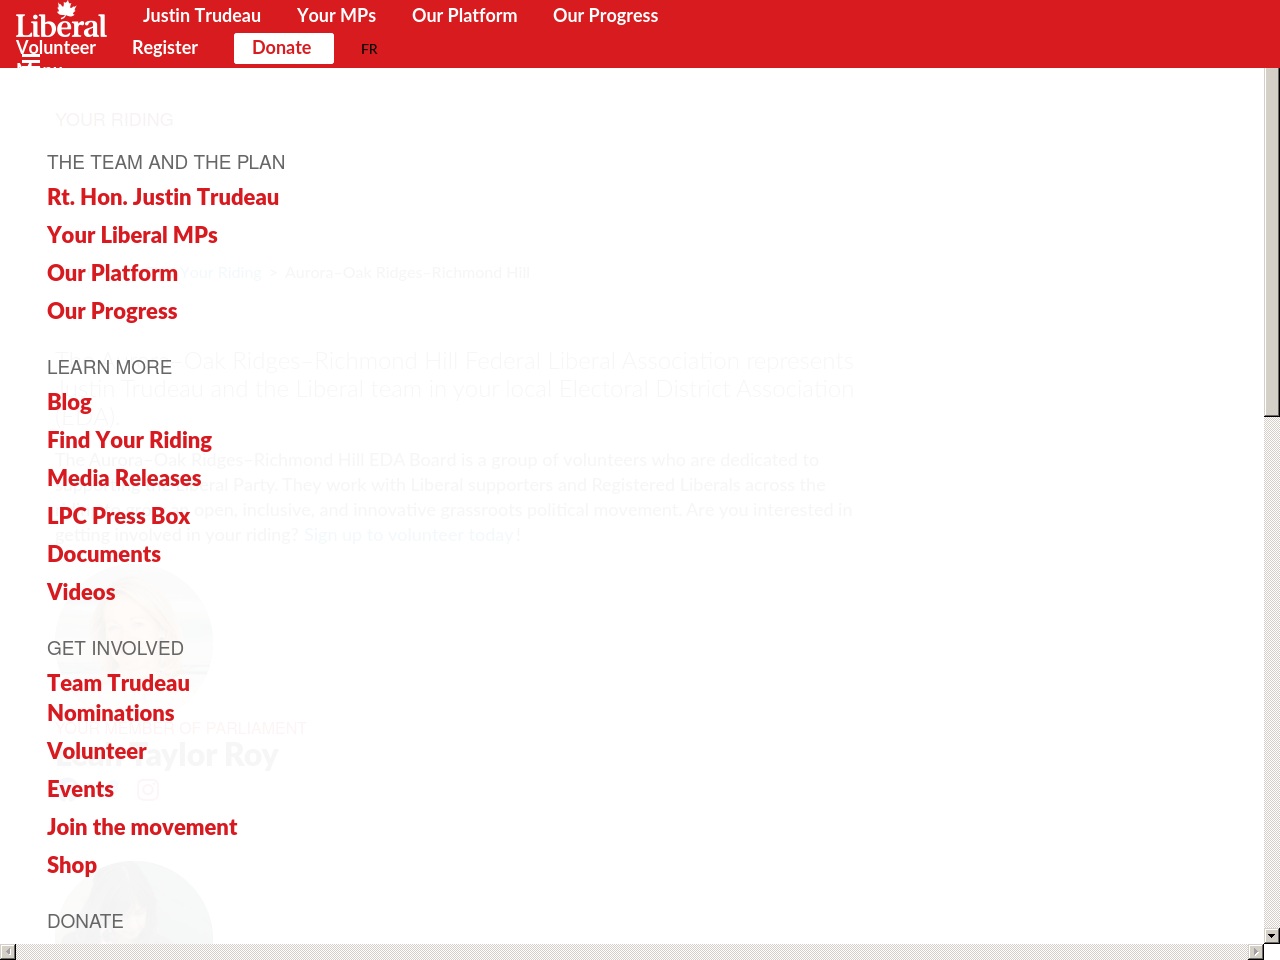1280x960 pixels.
Task: Click the vertical scrollbar thumb
Action: click(x=1272, y=242)
